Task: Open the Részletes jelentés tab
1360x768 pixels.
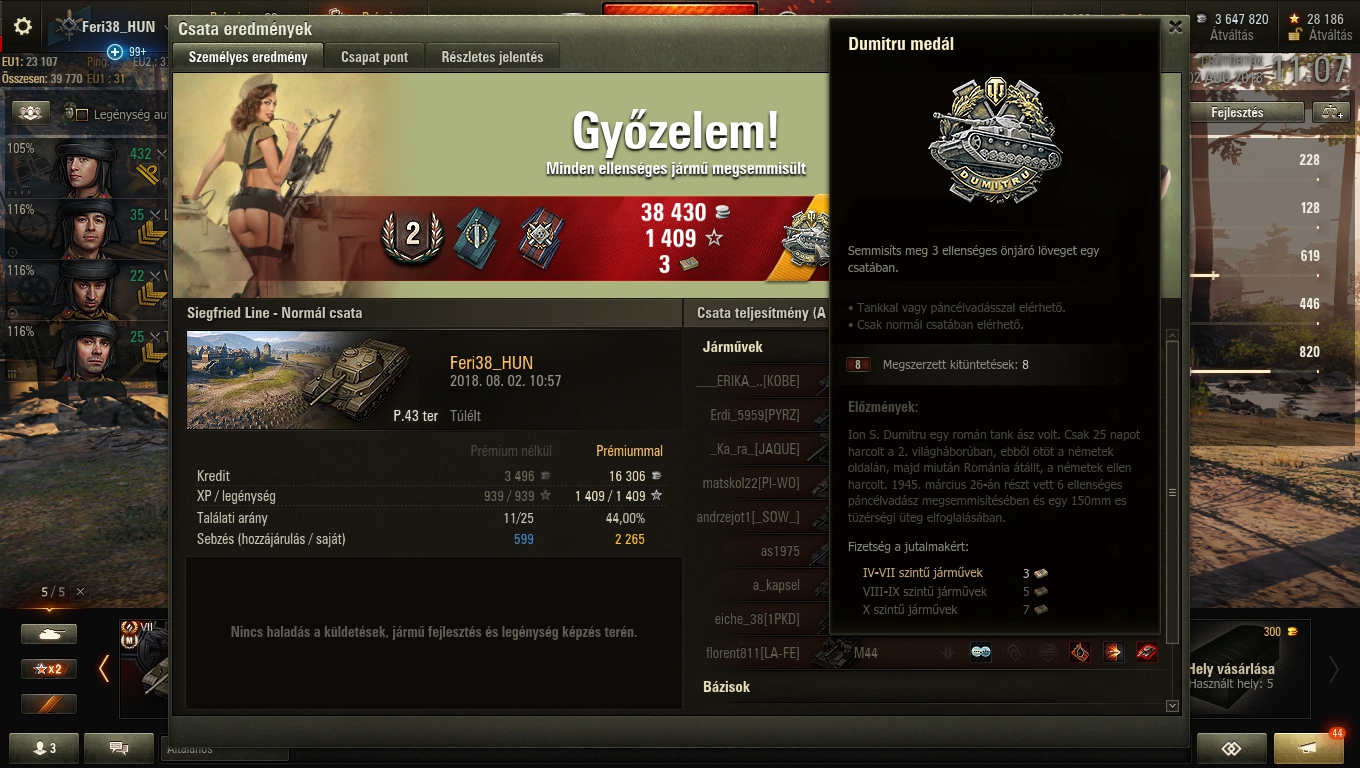Action: pyautogui.click(x=492, y=57)
